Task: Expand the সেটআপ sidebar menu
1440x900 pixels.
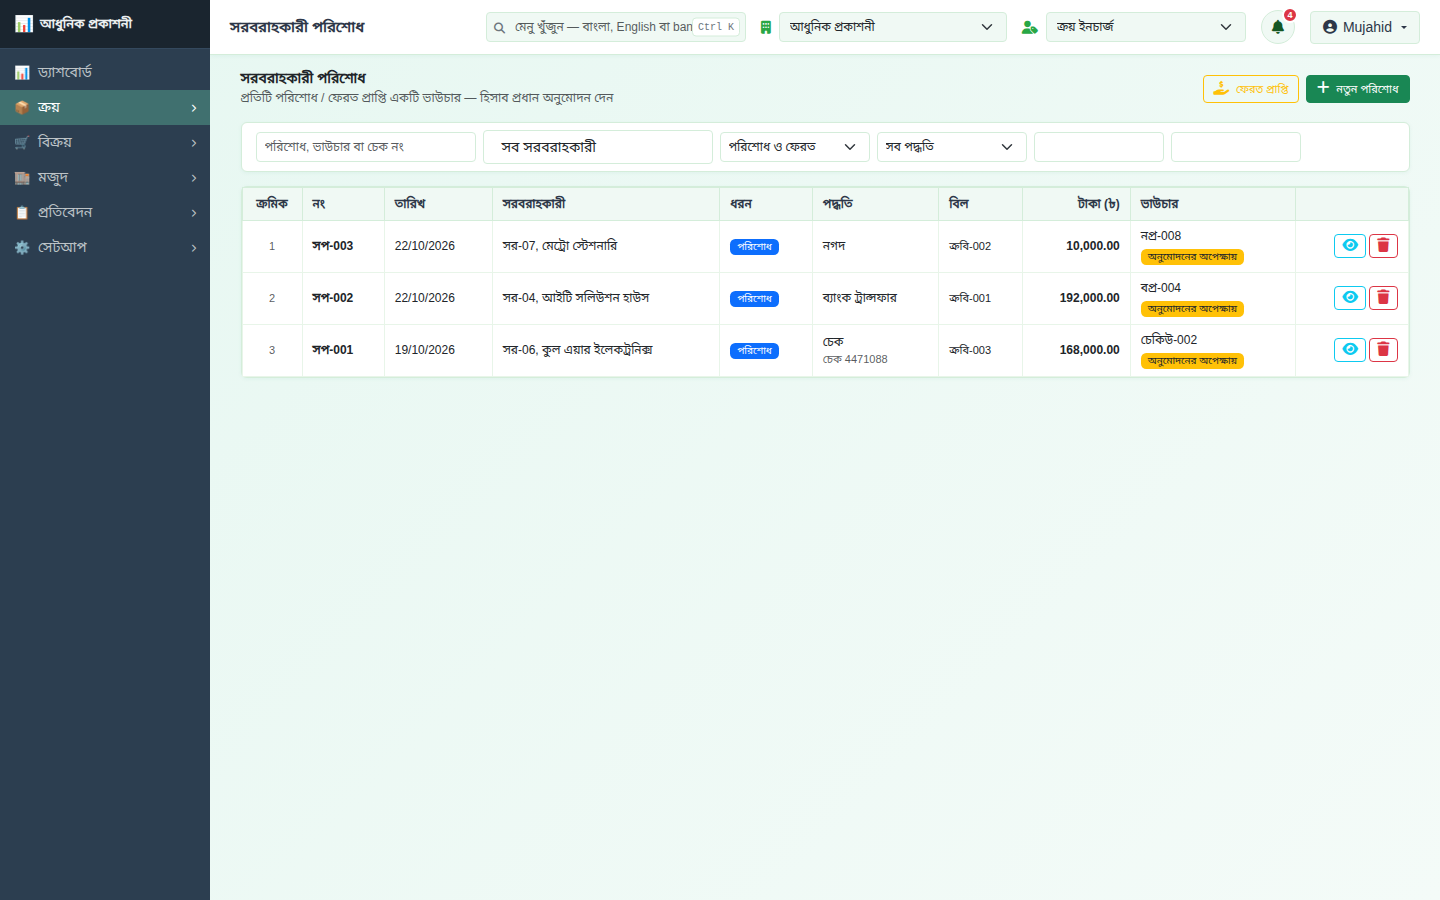Action: click(105, 247)
